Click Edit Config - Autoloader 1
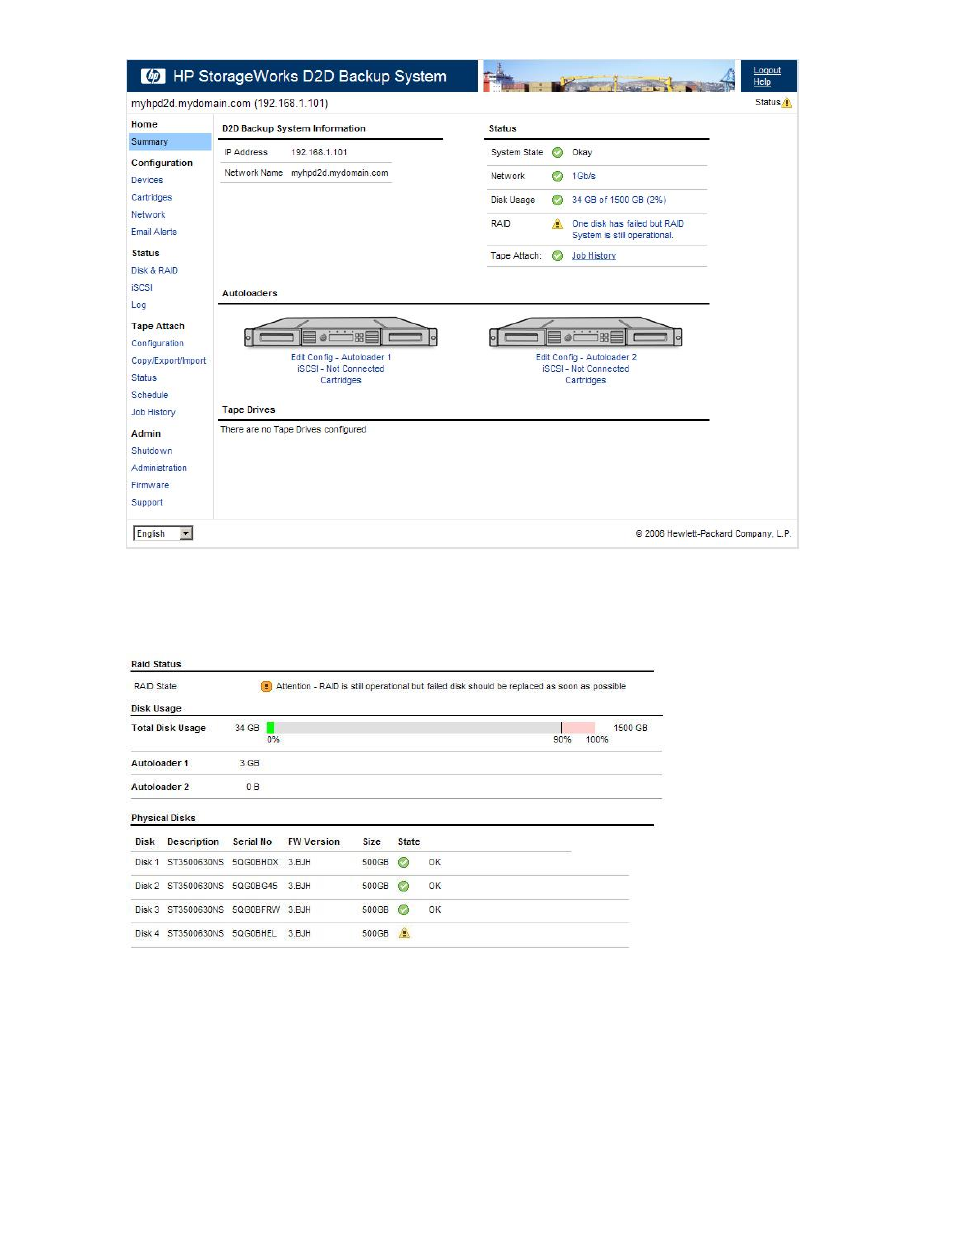Viewport: 954px width, 1235px height. tap(341, 357)
